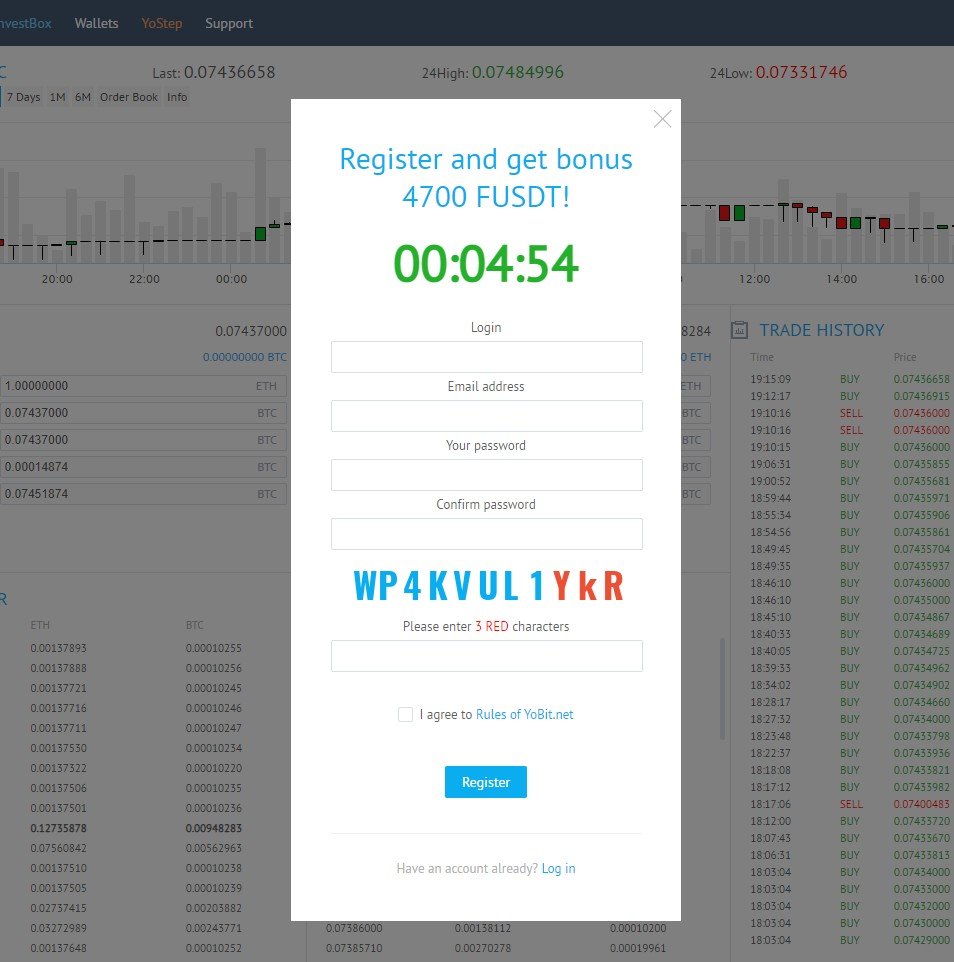Close the registration dialog with X

(662, 119)
